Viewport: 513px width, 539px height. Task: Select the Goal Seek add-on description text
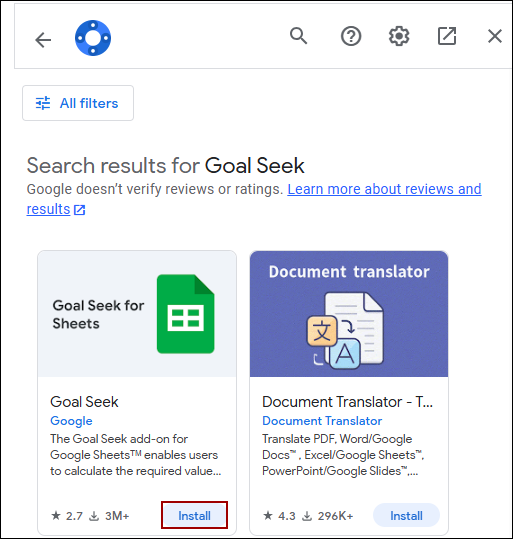tap(135, 455)
